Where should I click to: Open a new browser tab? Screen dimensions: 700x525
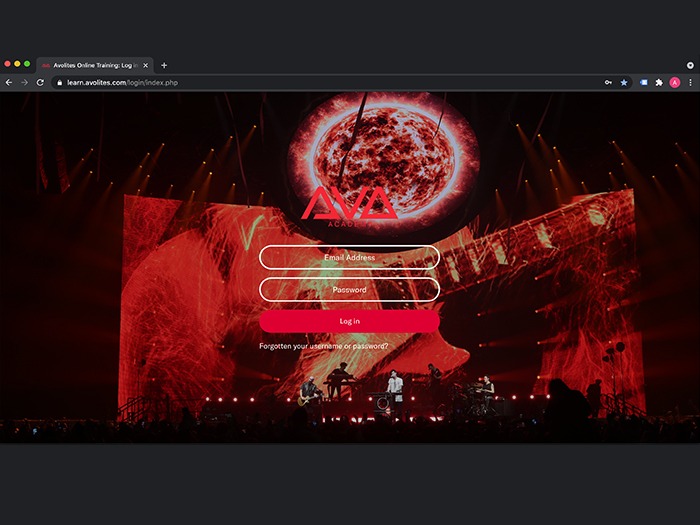[x=164, y=65]
